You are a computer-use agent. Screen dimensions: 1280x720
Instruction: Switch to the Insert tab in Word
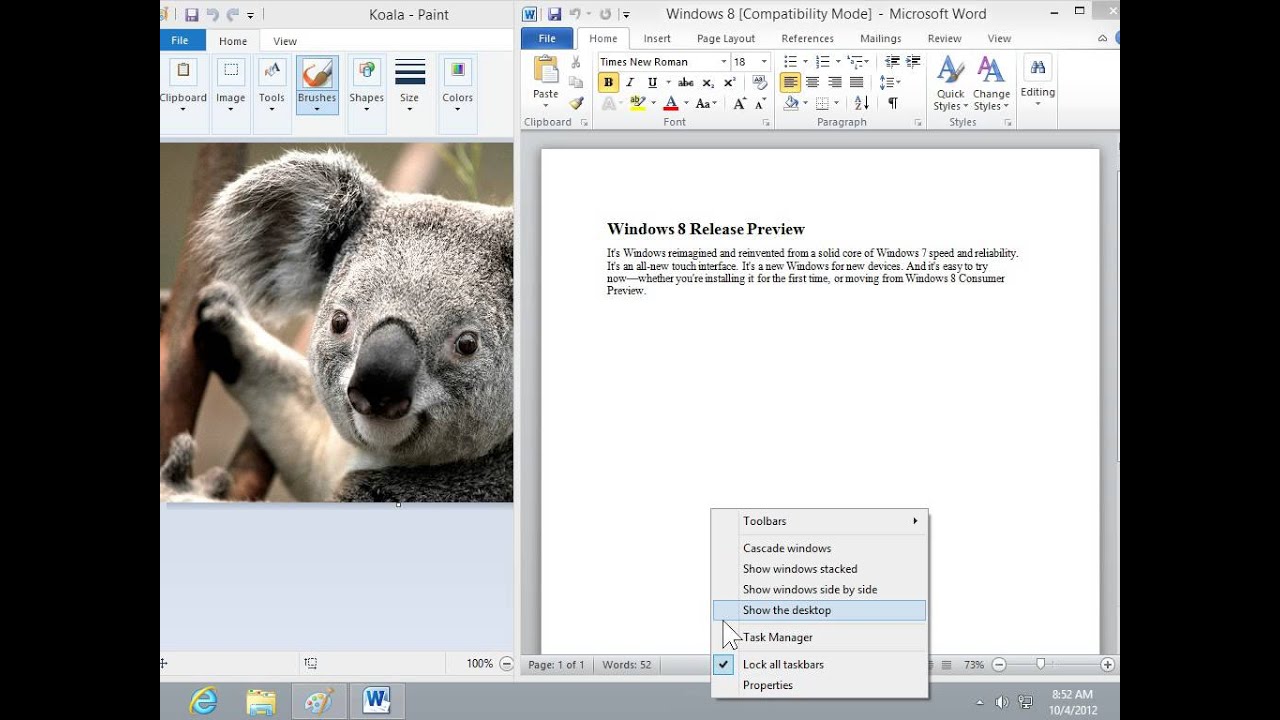click(x=657, y=39)
